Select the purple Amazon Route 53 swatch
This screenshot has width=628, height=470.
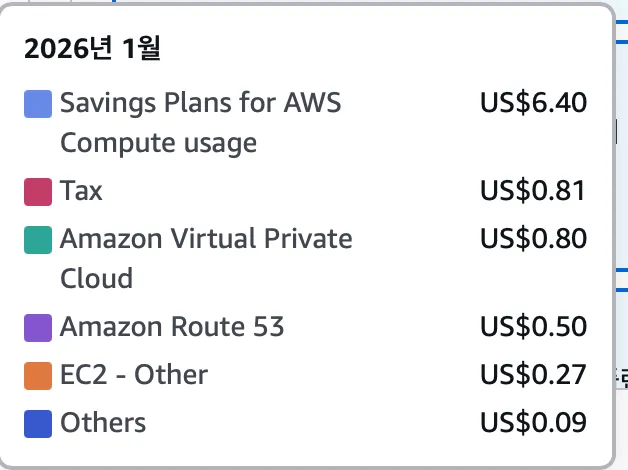click(x=38, y=327)
